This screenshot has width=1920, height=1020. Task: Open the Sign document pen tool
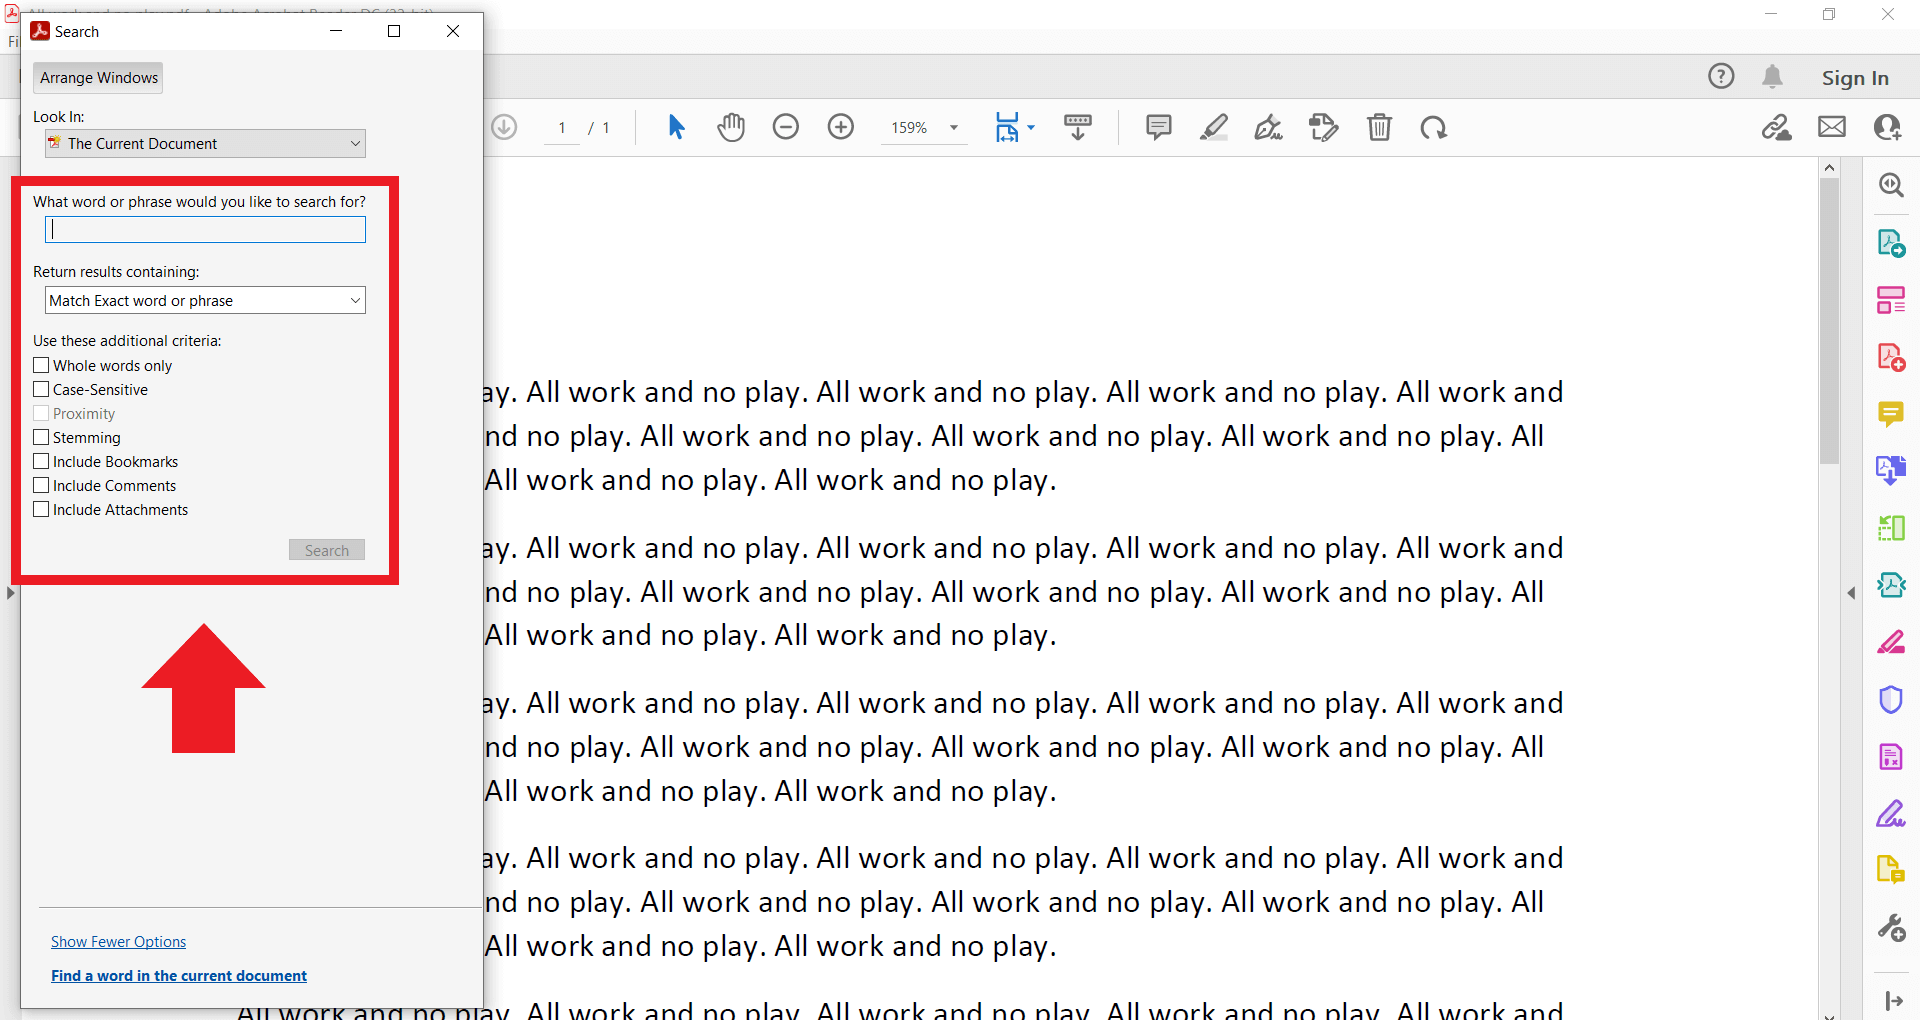tap(1269, 127)
